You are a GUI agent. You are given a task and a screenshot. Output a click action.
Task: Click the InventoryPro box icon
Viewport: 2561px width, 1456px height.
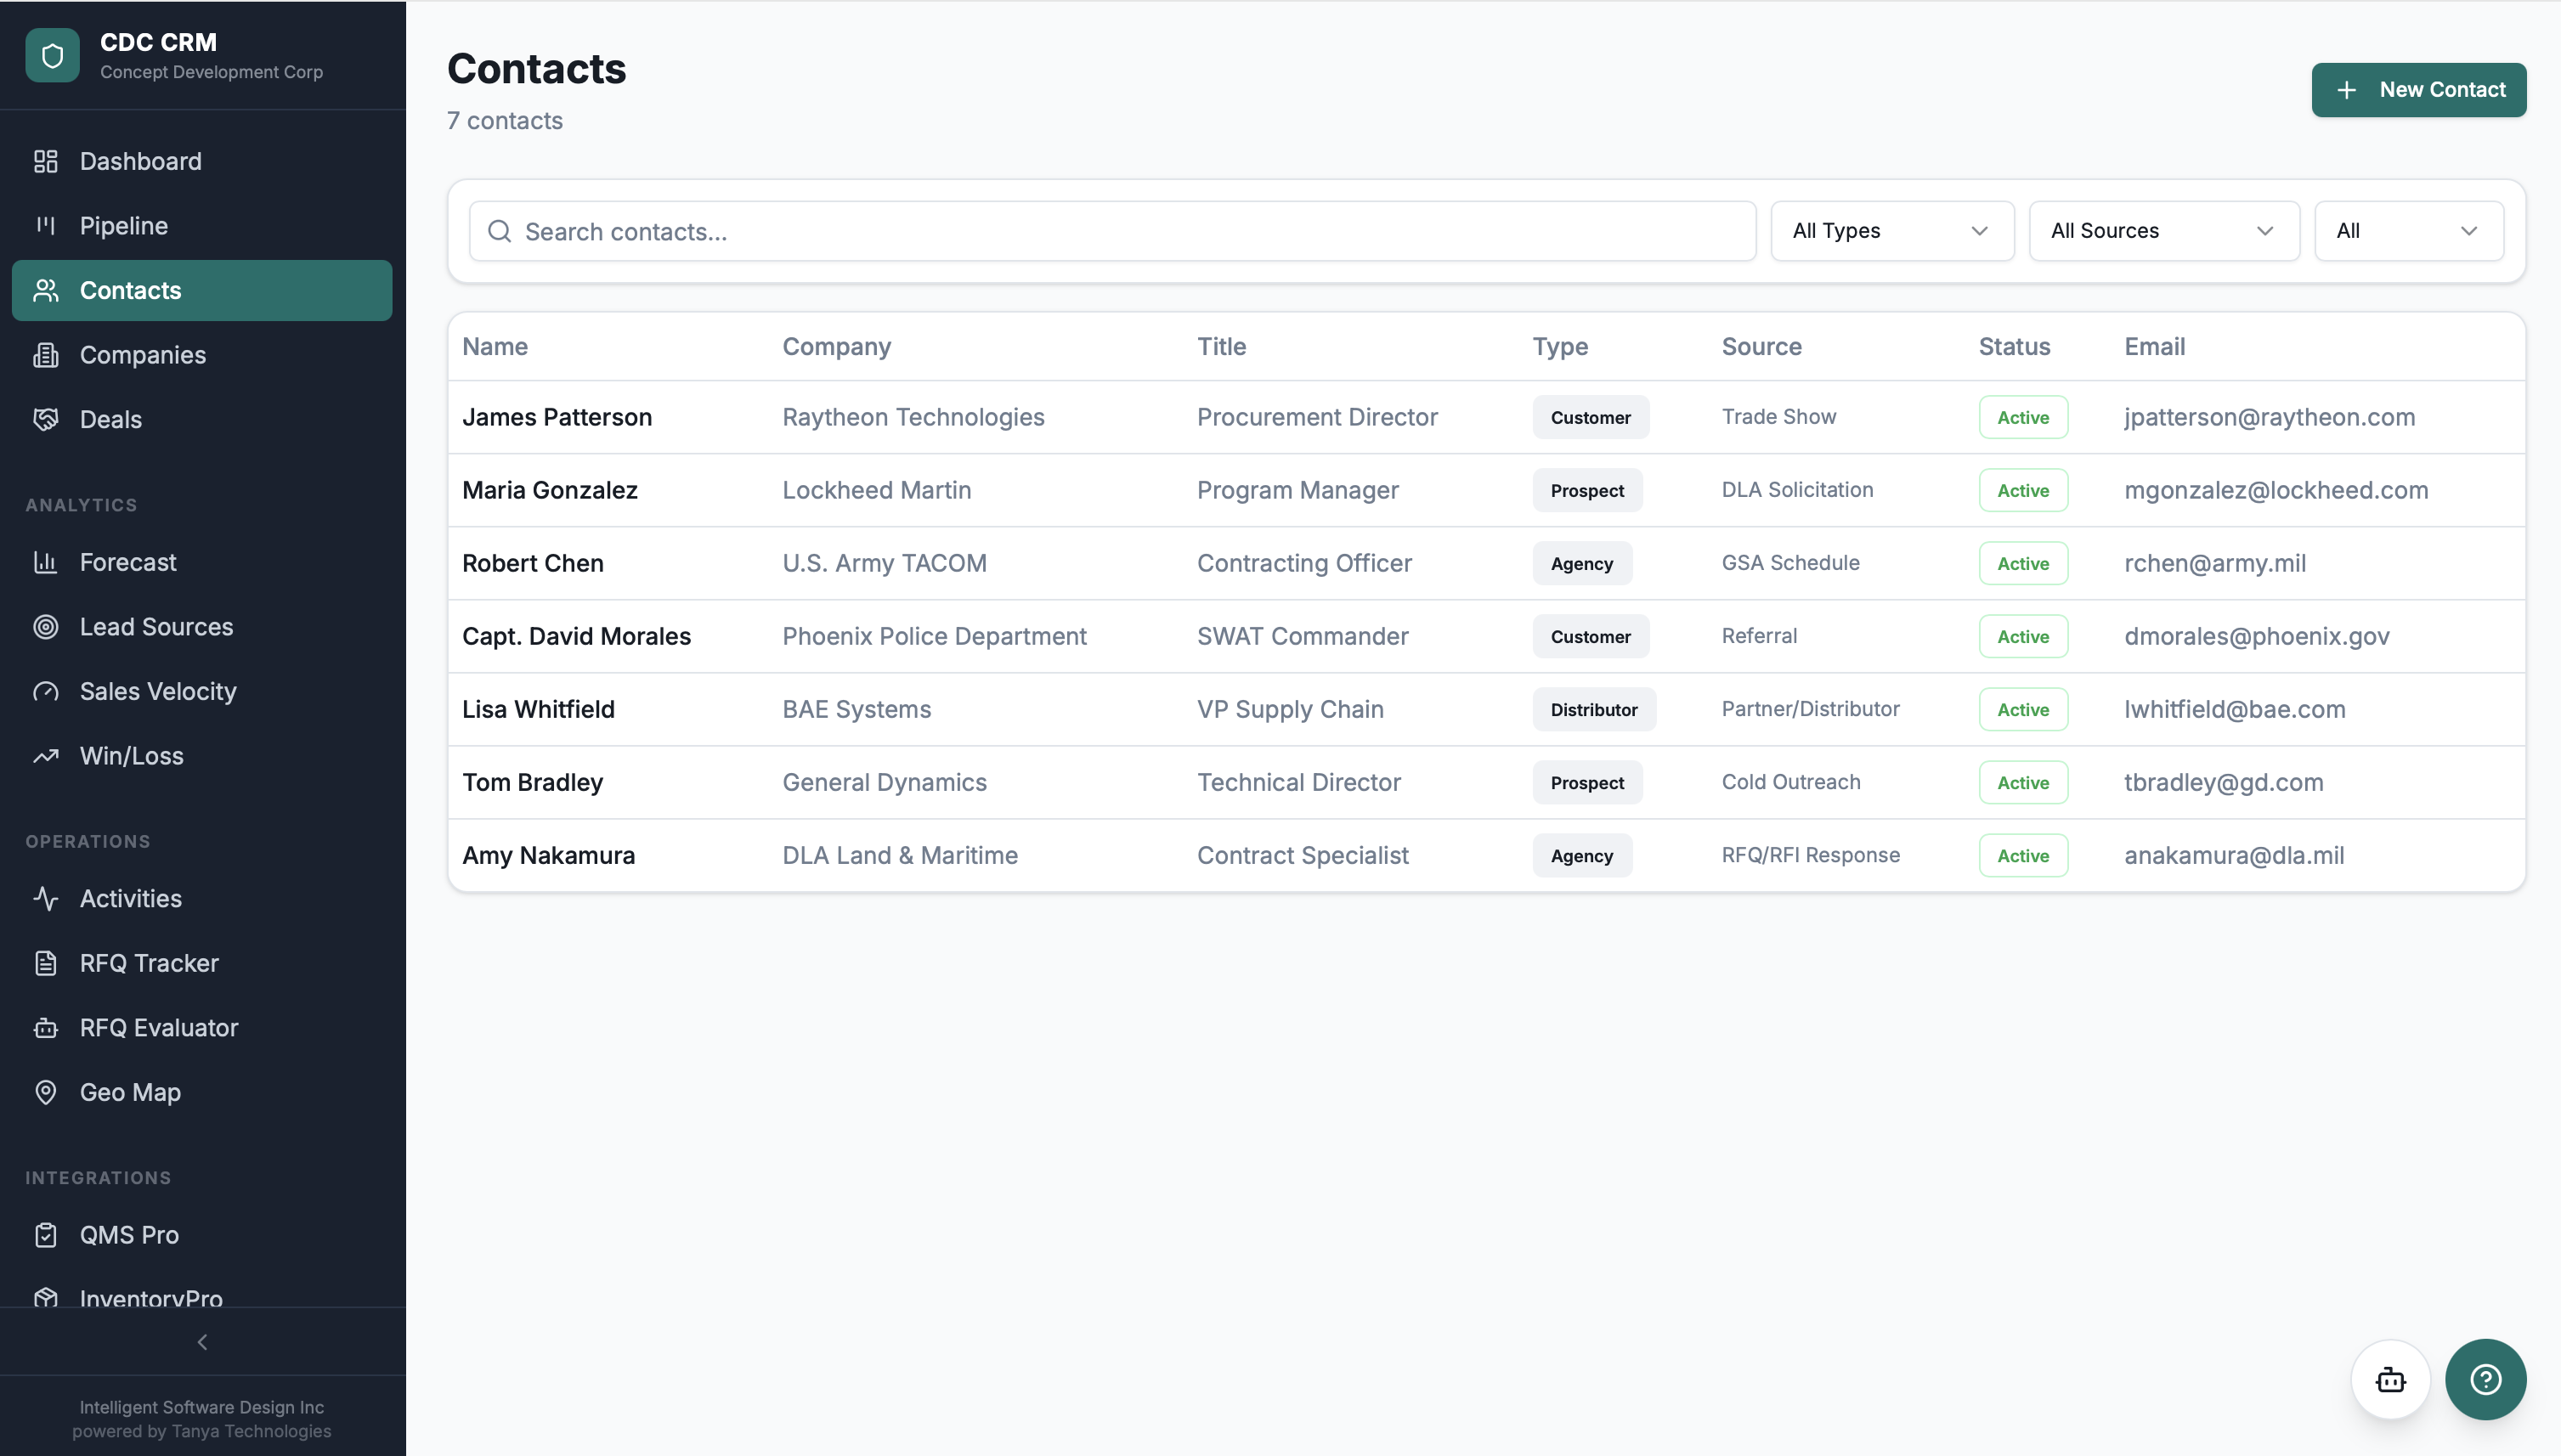46,1298
